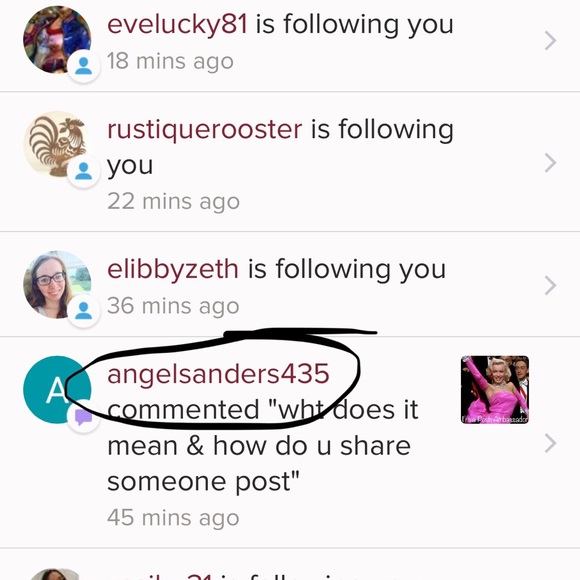View elibbyzeth's profile photo
The image size is (580, 580).
coord(57,284)
